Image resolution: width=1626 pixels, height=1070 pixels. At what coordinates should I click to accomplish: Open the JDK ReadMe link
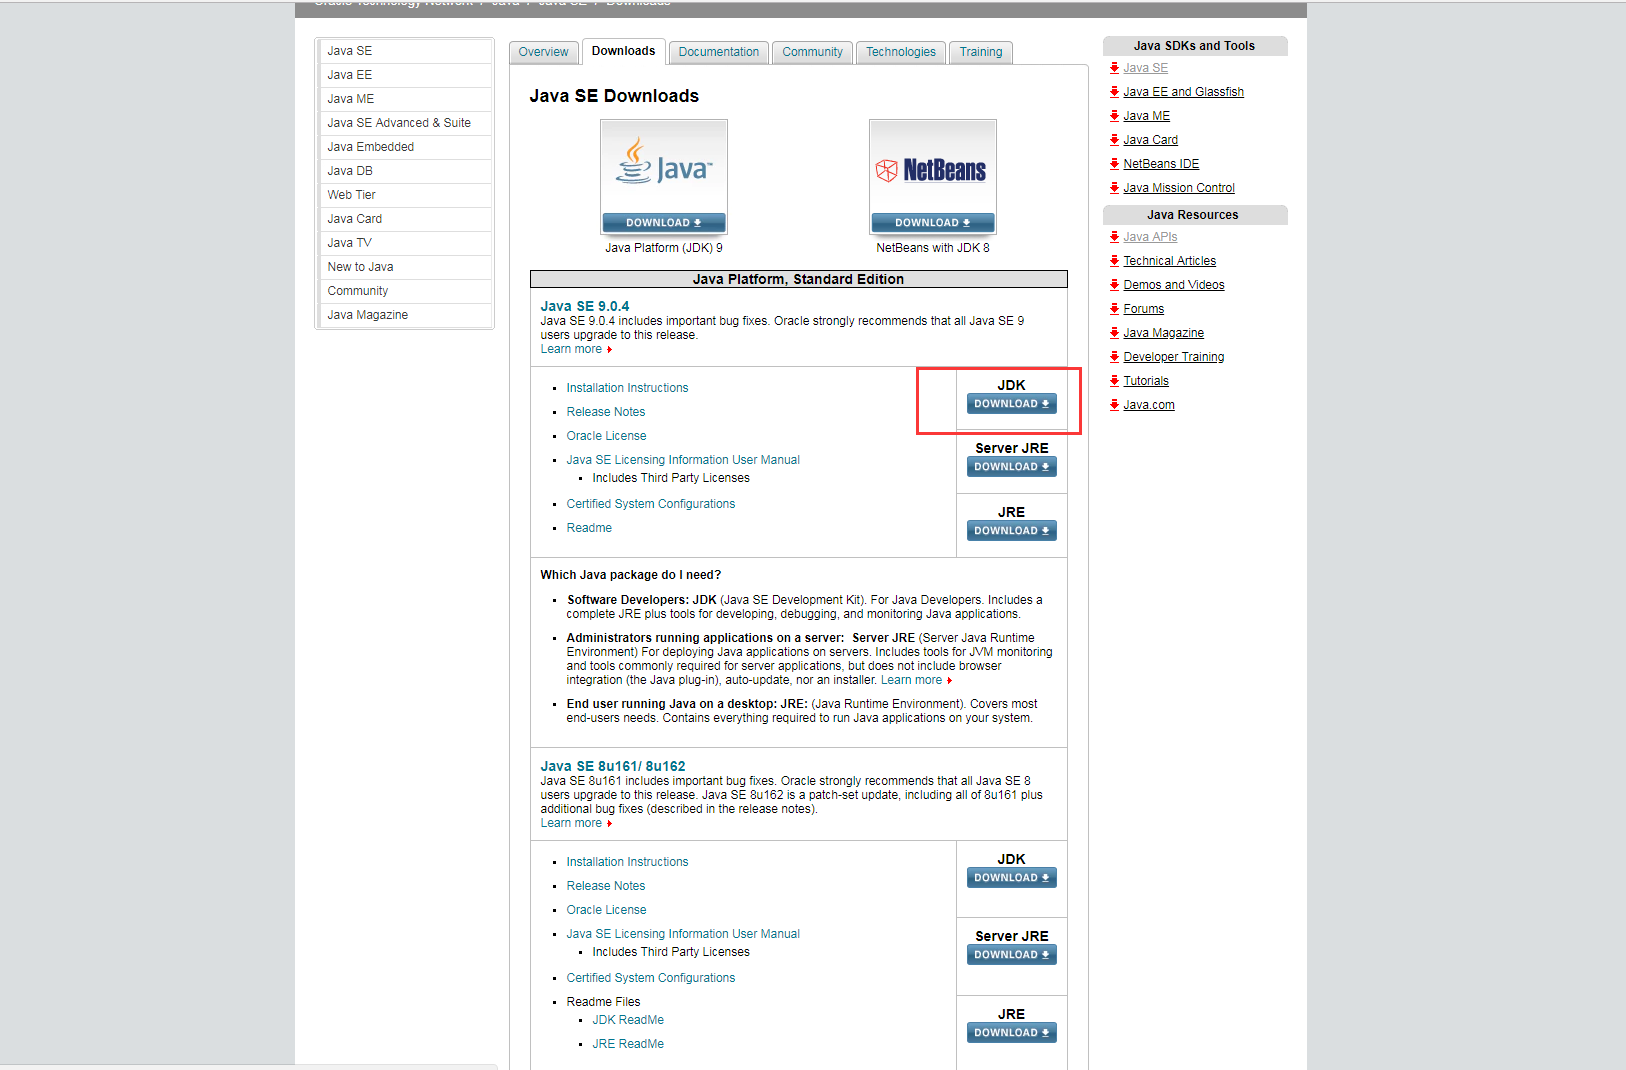tap(628, 1020)
